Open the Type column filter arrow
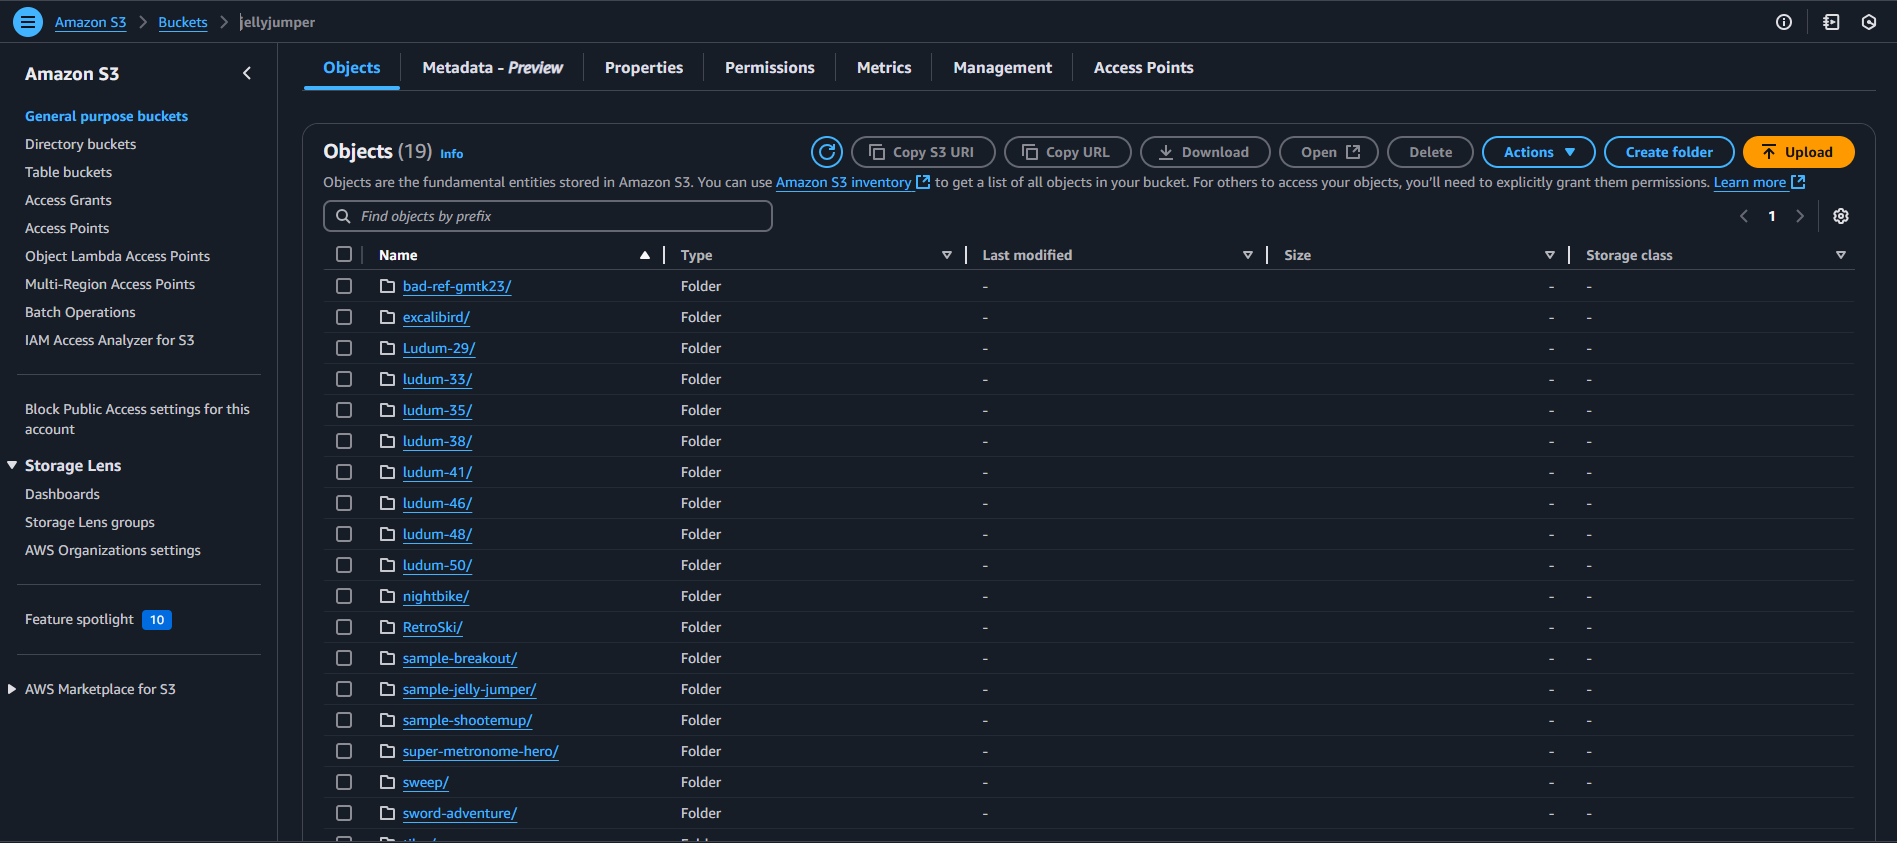The height and width of the screenshot is (843, 1897). click(x=947, y=255)
